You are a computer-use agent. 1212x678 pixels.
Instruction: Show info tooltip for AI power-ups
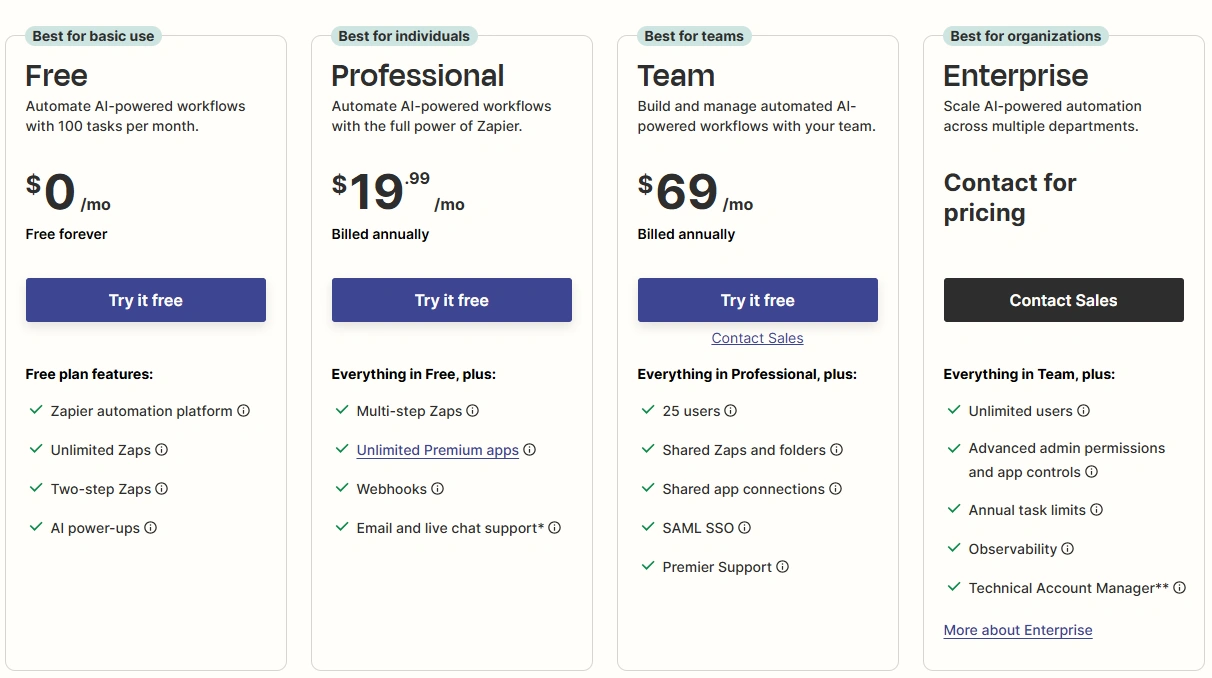[151, 528]
